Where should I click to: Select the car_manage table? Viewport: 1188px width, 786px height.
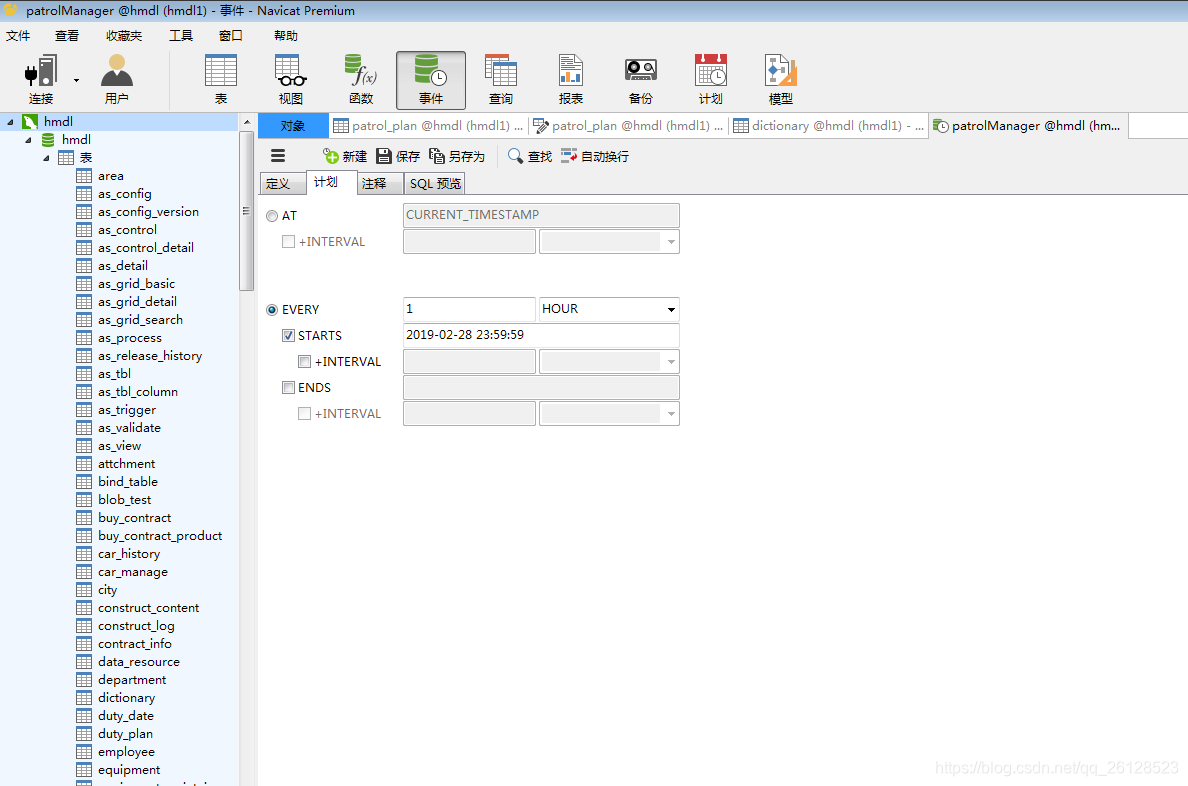133,572
